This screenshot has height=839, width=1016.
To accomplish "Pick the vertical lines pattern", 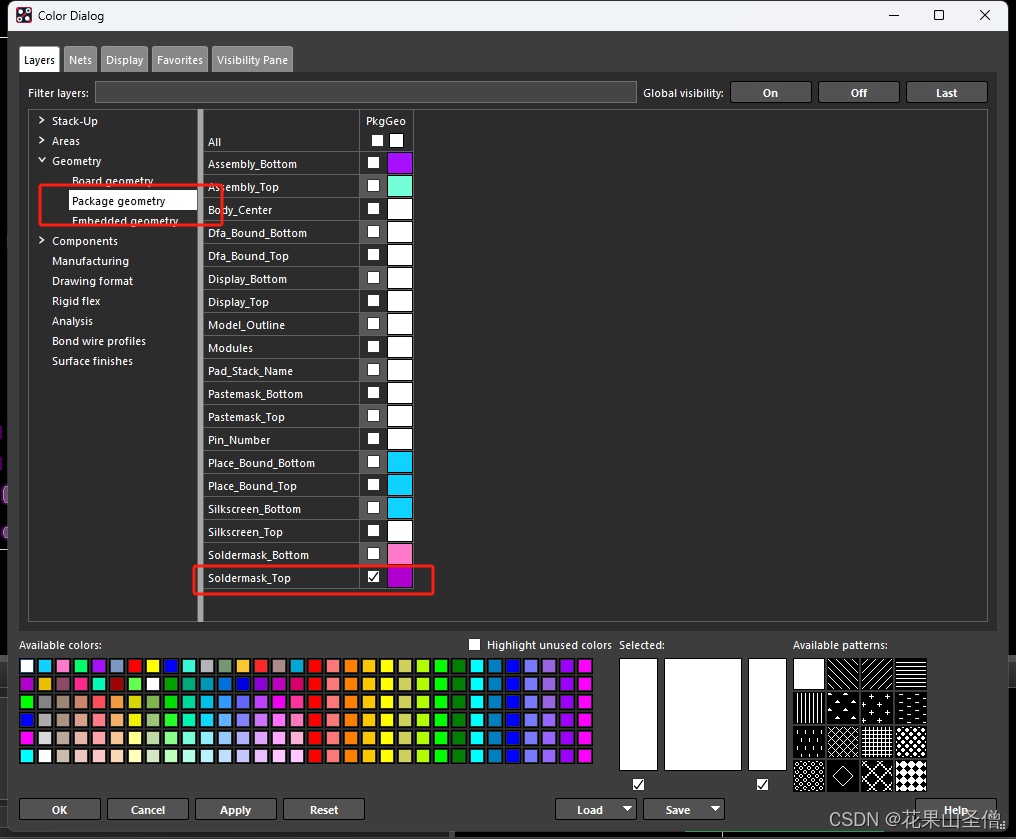I will pos(809,707).
